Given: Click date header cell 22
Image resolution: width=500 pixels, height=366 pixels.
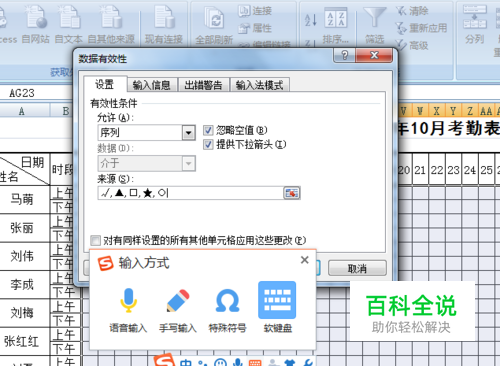Looking at the screenshot, I should click(437, 170).
